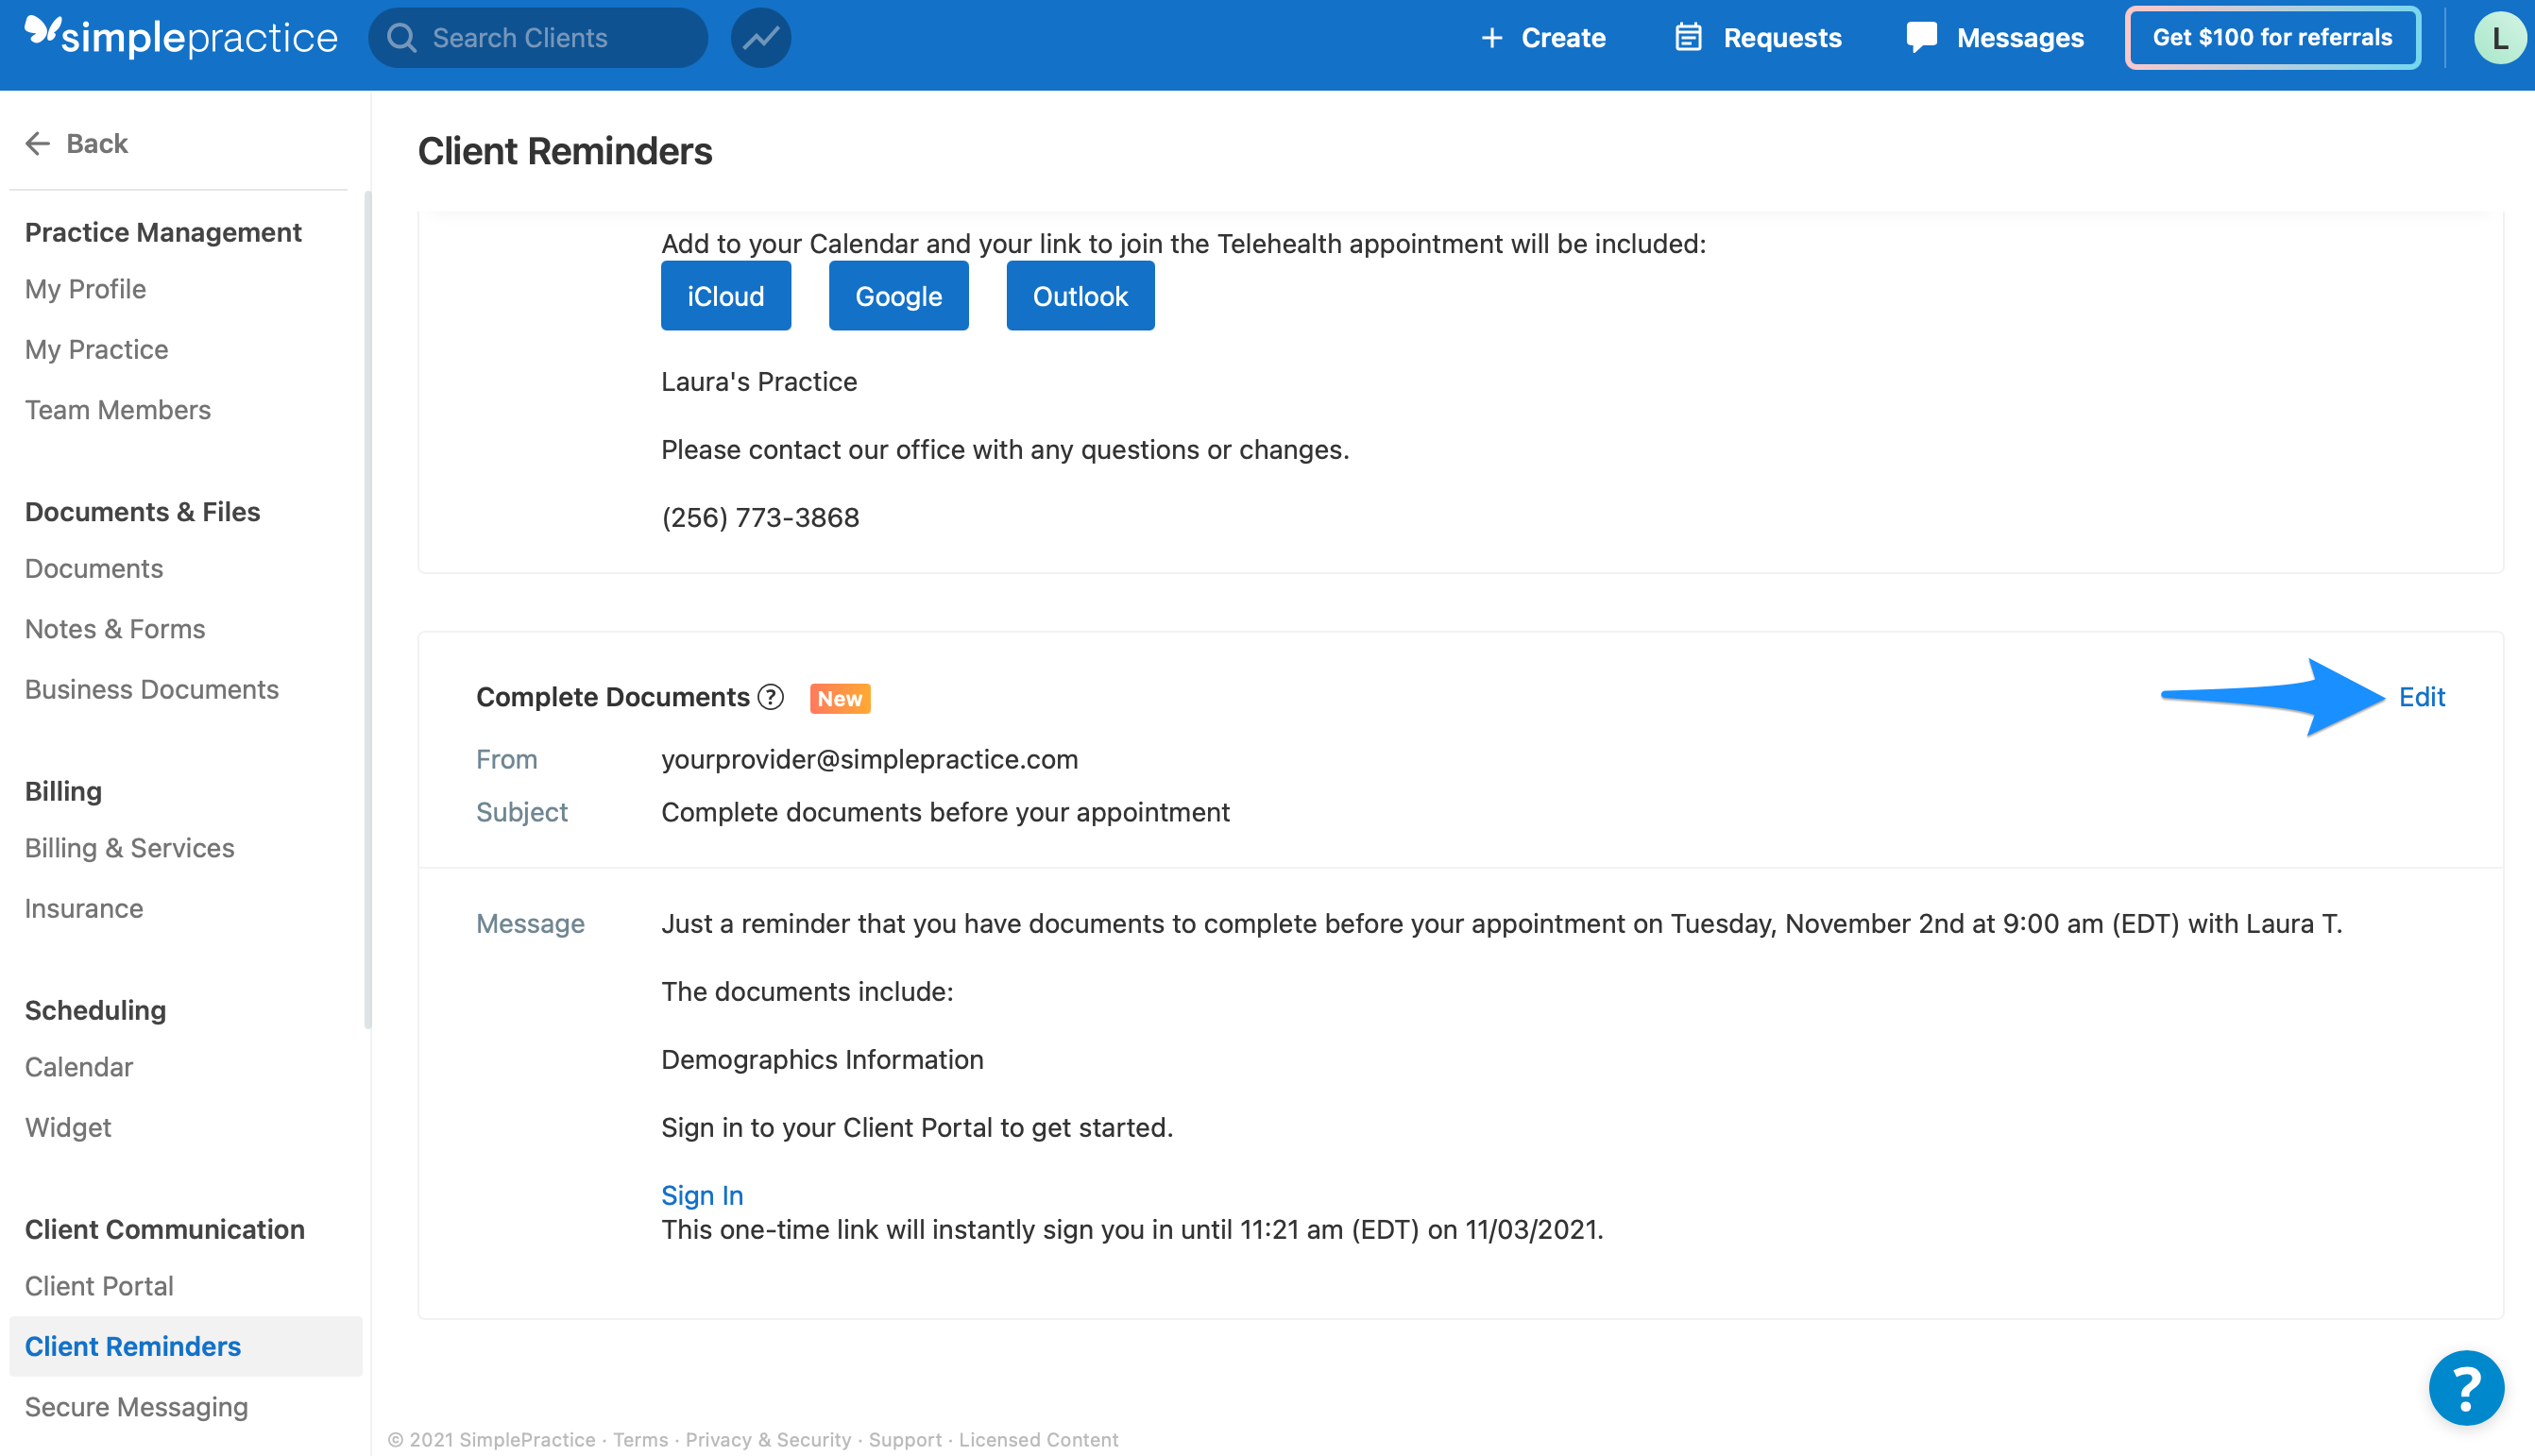Open the Privacy & Security footer link
This screenshot has height=1456, width=2535.
[767, 1439]
